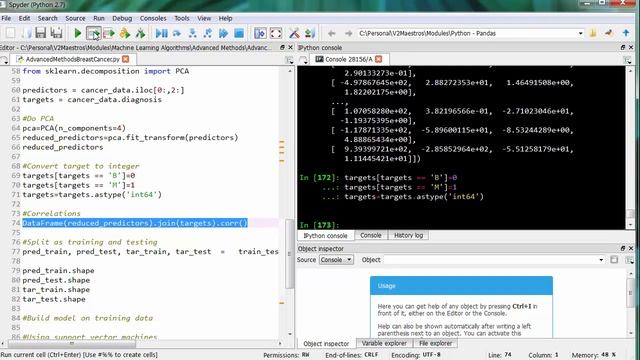Click the Save file toolbar icon

pyautogui.click(x=40, y=33)
